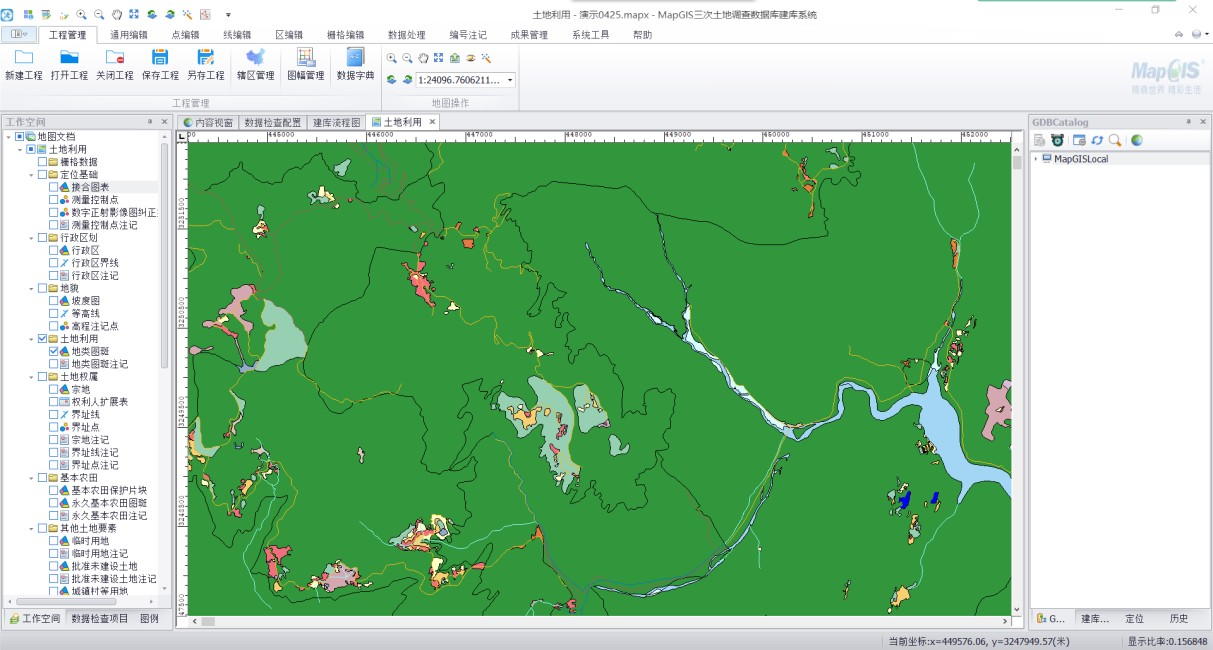Switch to 点编辑 ribbon tab
The width and height of the screenshot is (1213, 650).
[x=186, y=34]
